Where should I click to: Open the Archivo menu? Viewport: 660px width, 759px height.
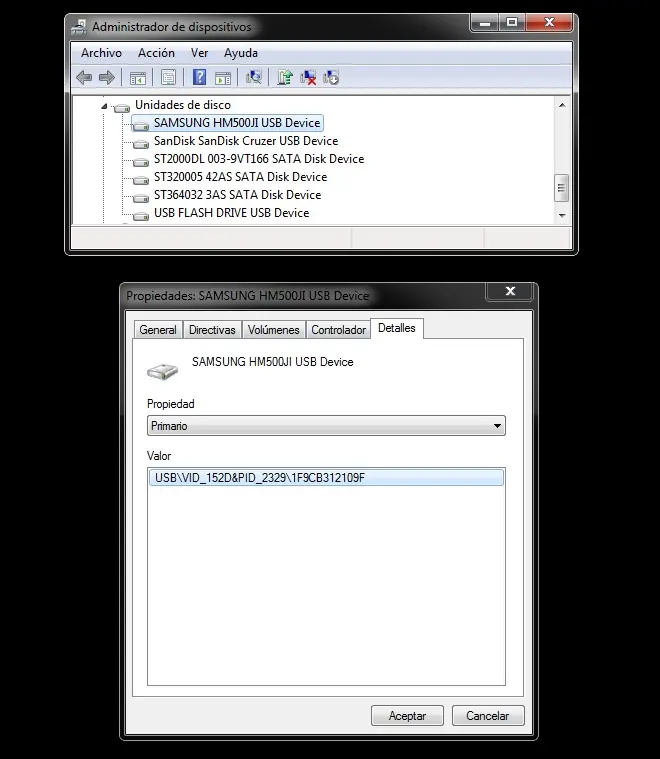pos(101,53)
